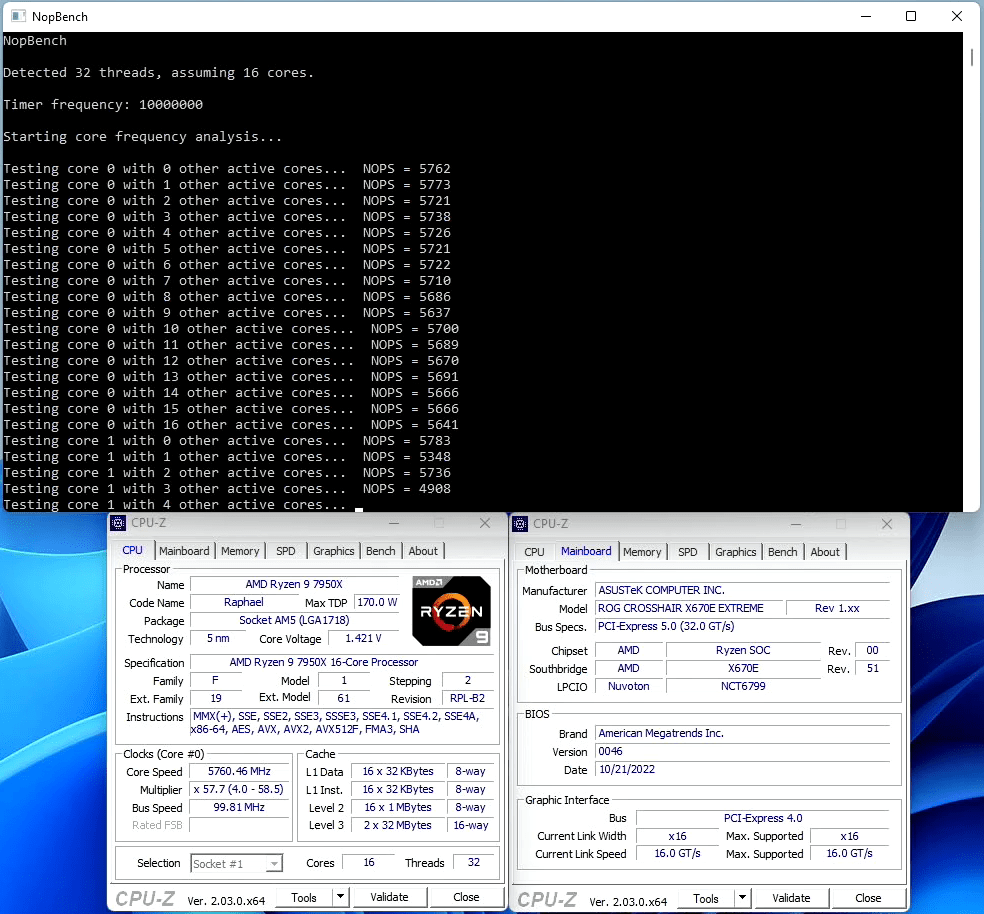This screenshot has width=984, height=914.
Task: Open Bench tab in the Processor window
Action: pos(380,551)
